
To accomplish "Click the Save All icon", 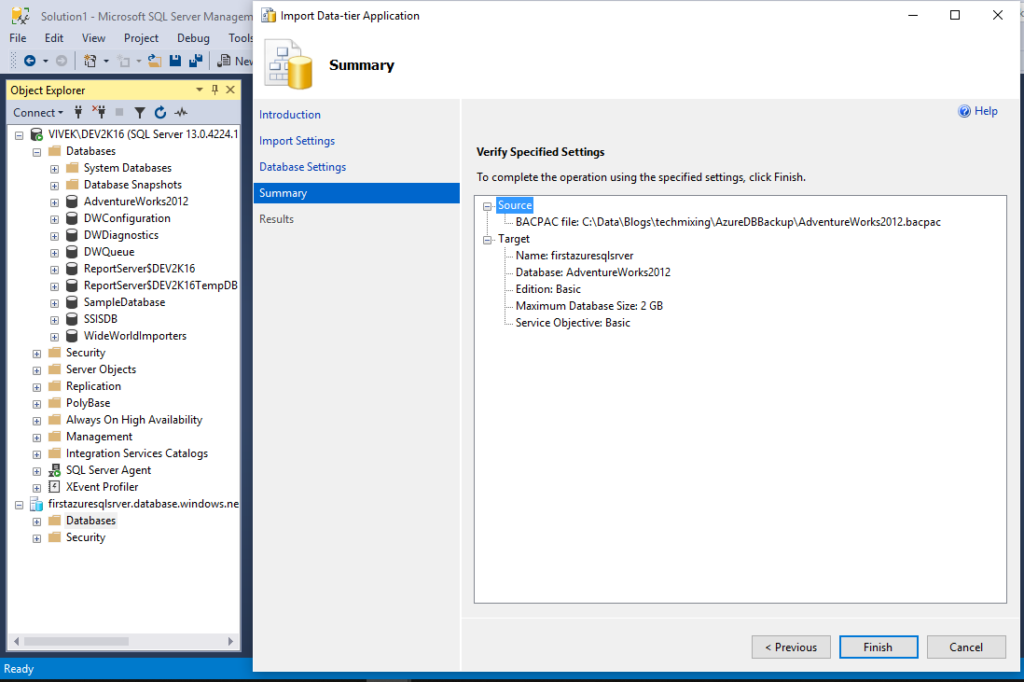I will (198, 61).
